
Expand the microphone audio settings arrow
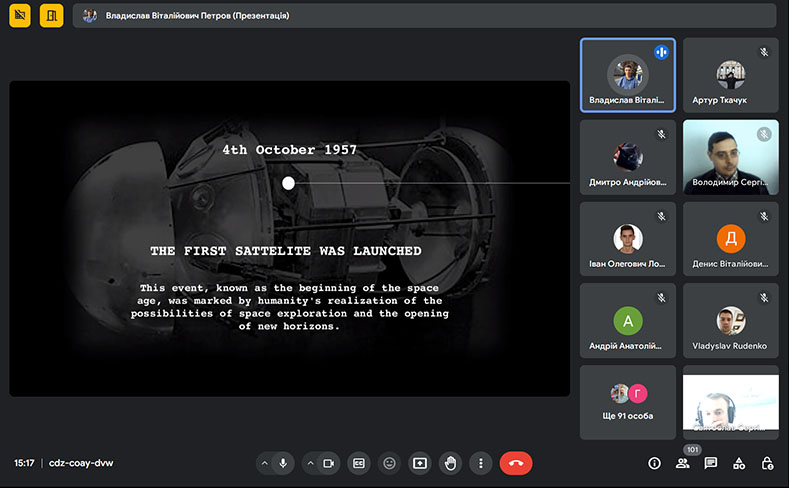(x=264, y=463)
